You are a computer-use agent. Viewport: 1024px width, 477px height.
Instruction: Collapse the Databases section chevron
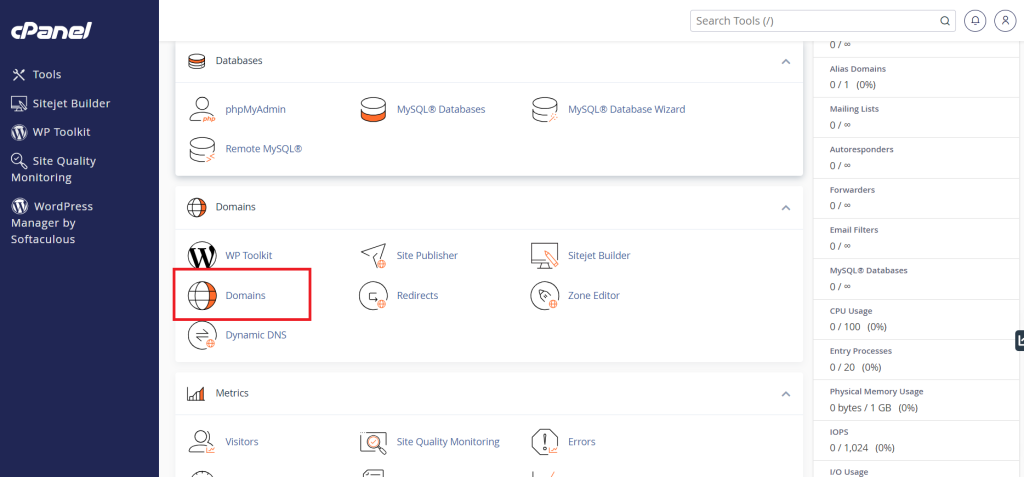(786, 61)
